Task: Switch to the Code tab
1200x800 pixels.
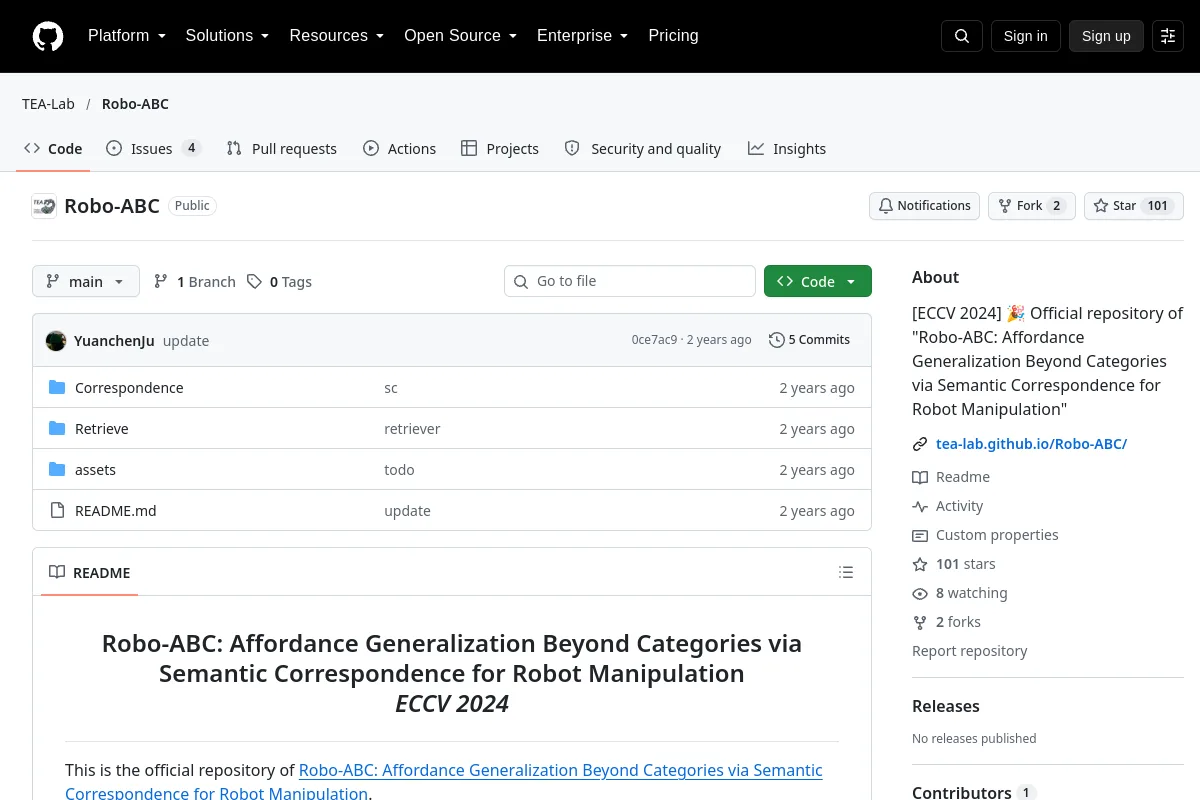Action: click(53, 149)
